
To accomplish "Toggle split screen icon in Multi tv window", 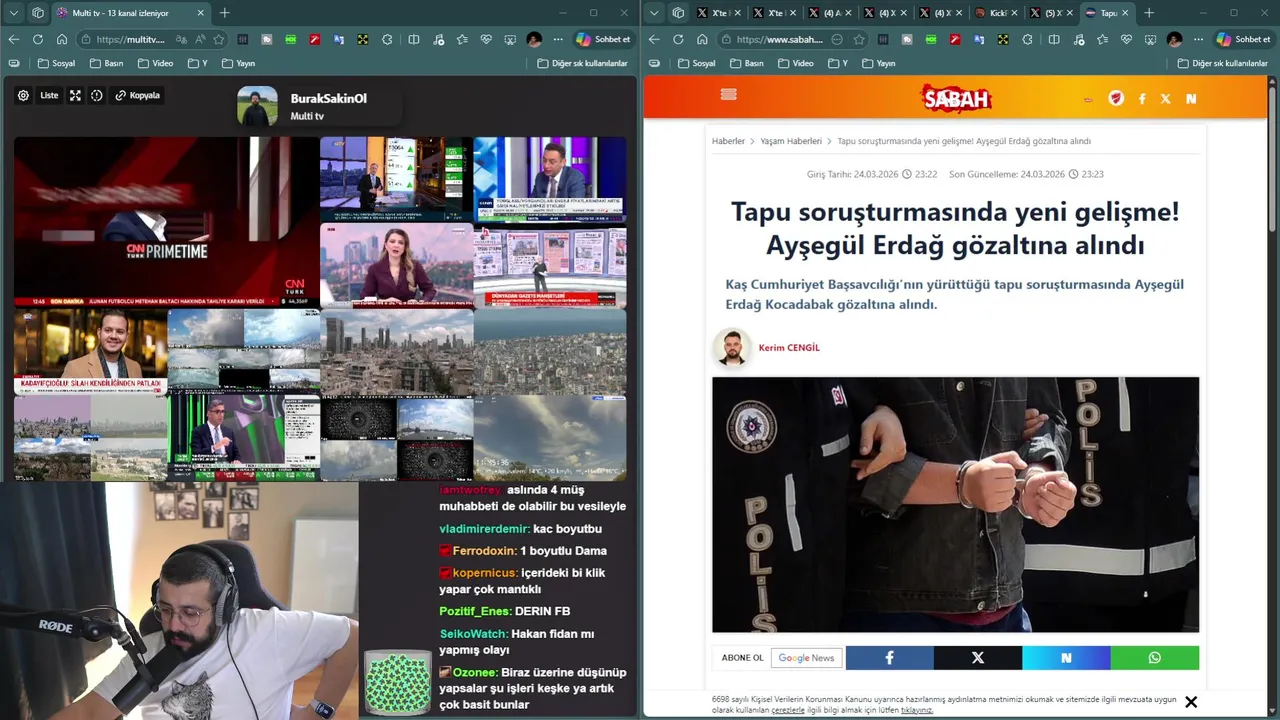I will coord(414,39).
